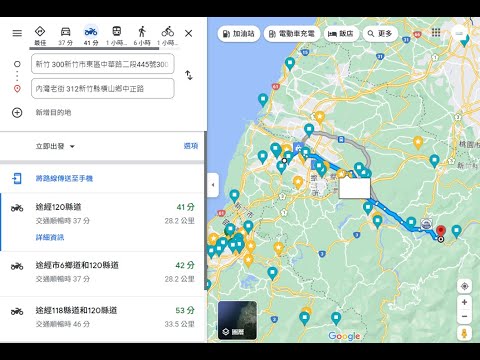Switch to bicycle travel mode
Image resolution: width=480 pixels, height=360 pixels.
[168, 35]
